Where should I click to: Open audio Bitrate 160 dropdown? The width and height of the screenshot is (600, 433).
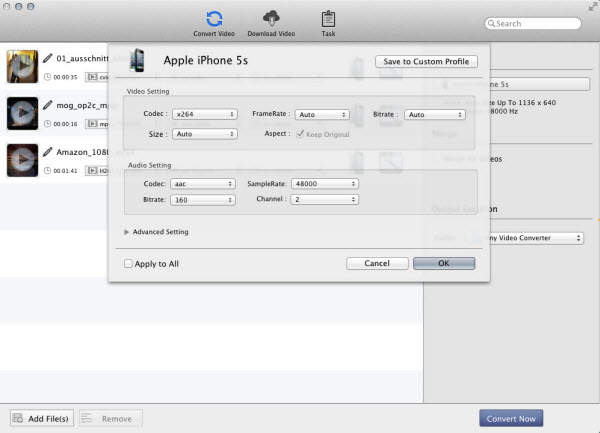click(203, 200)
